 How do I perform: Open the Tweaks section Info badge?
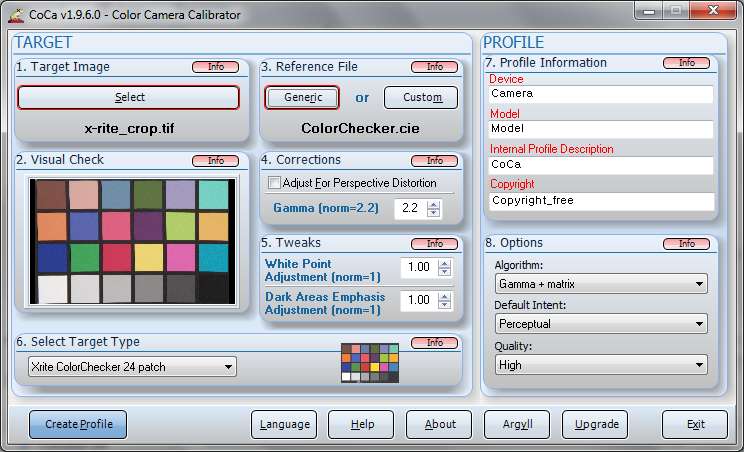435,243
